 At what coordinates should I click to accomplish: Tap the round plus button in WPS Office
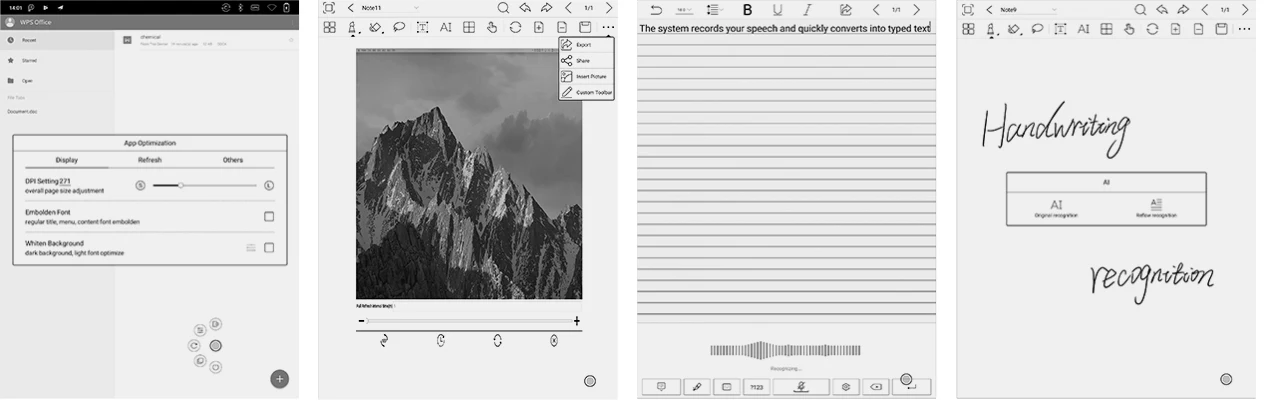pos(280,378)
